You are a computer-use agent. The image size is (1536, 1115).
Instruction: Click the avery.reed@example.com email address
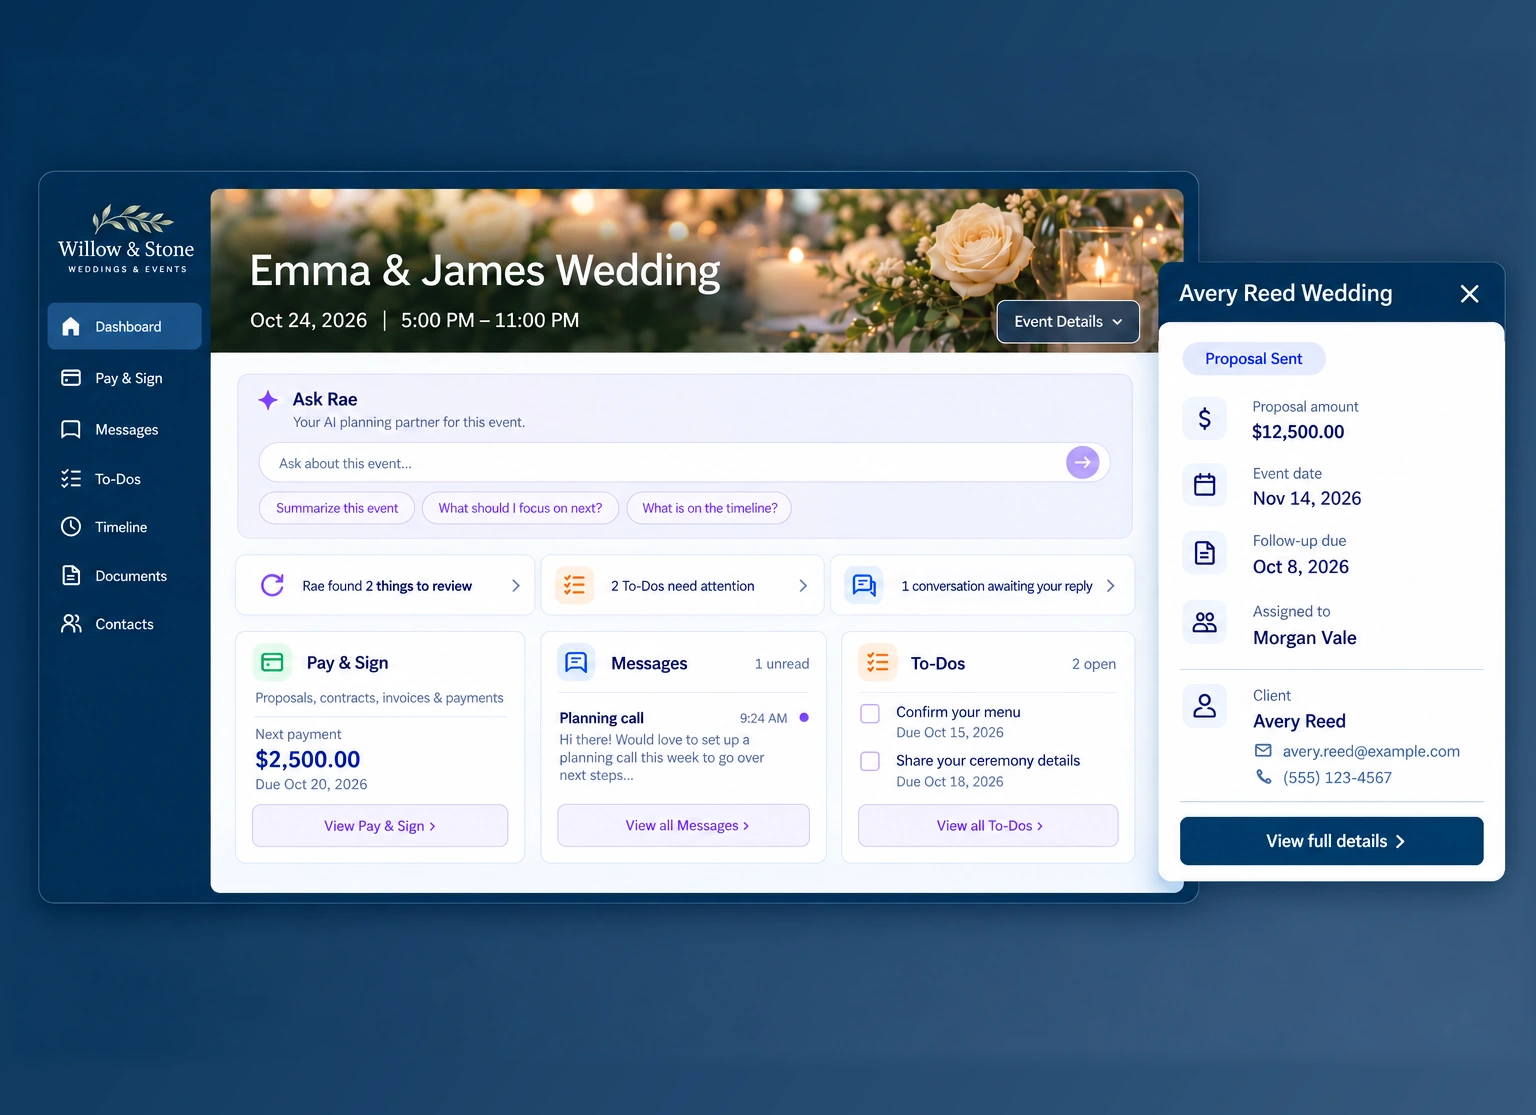pos(1371,751)
